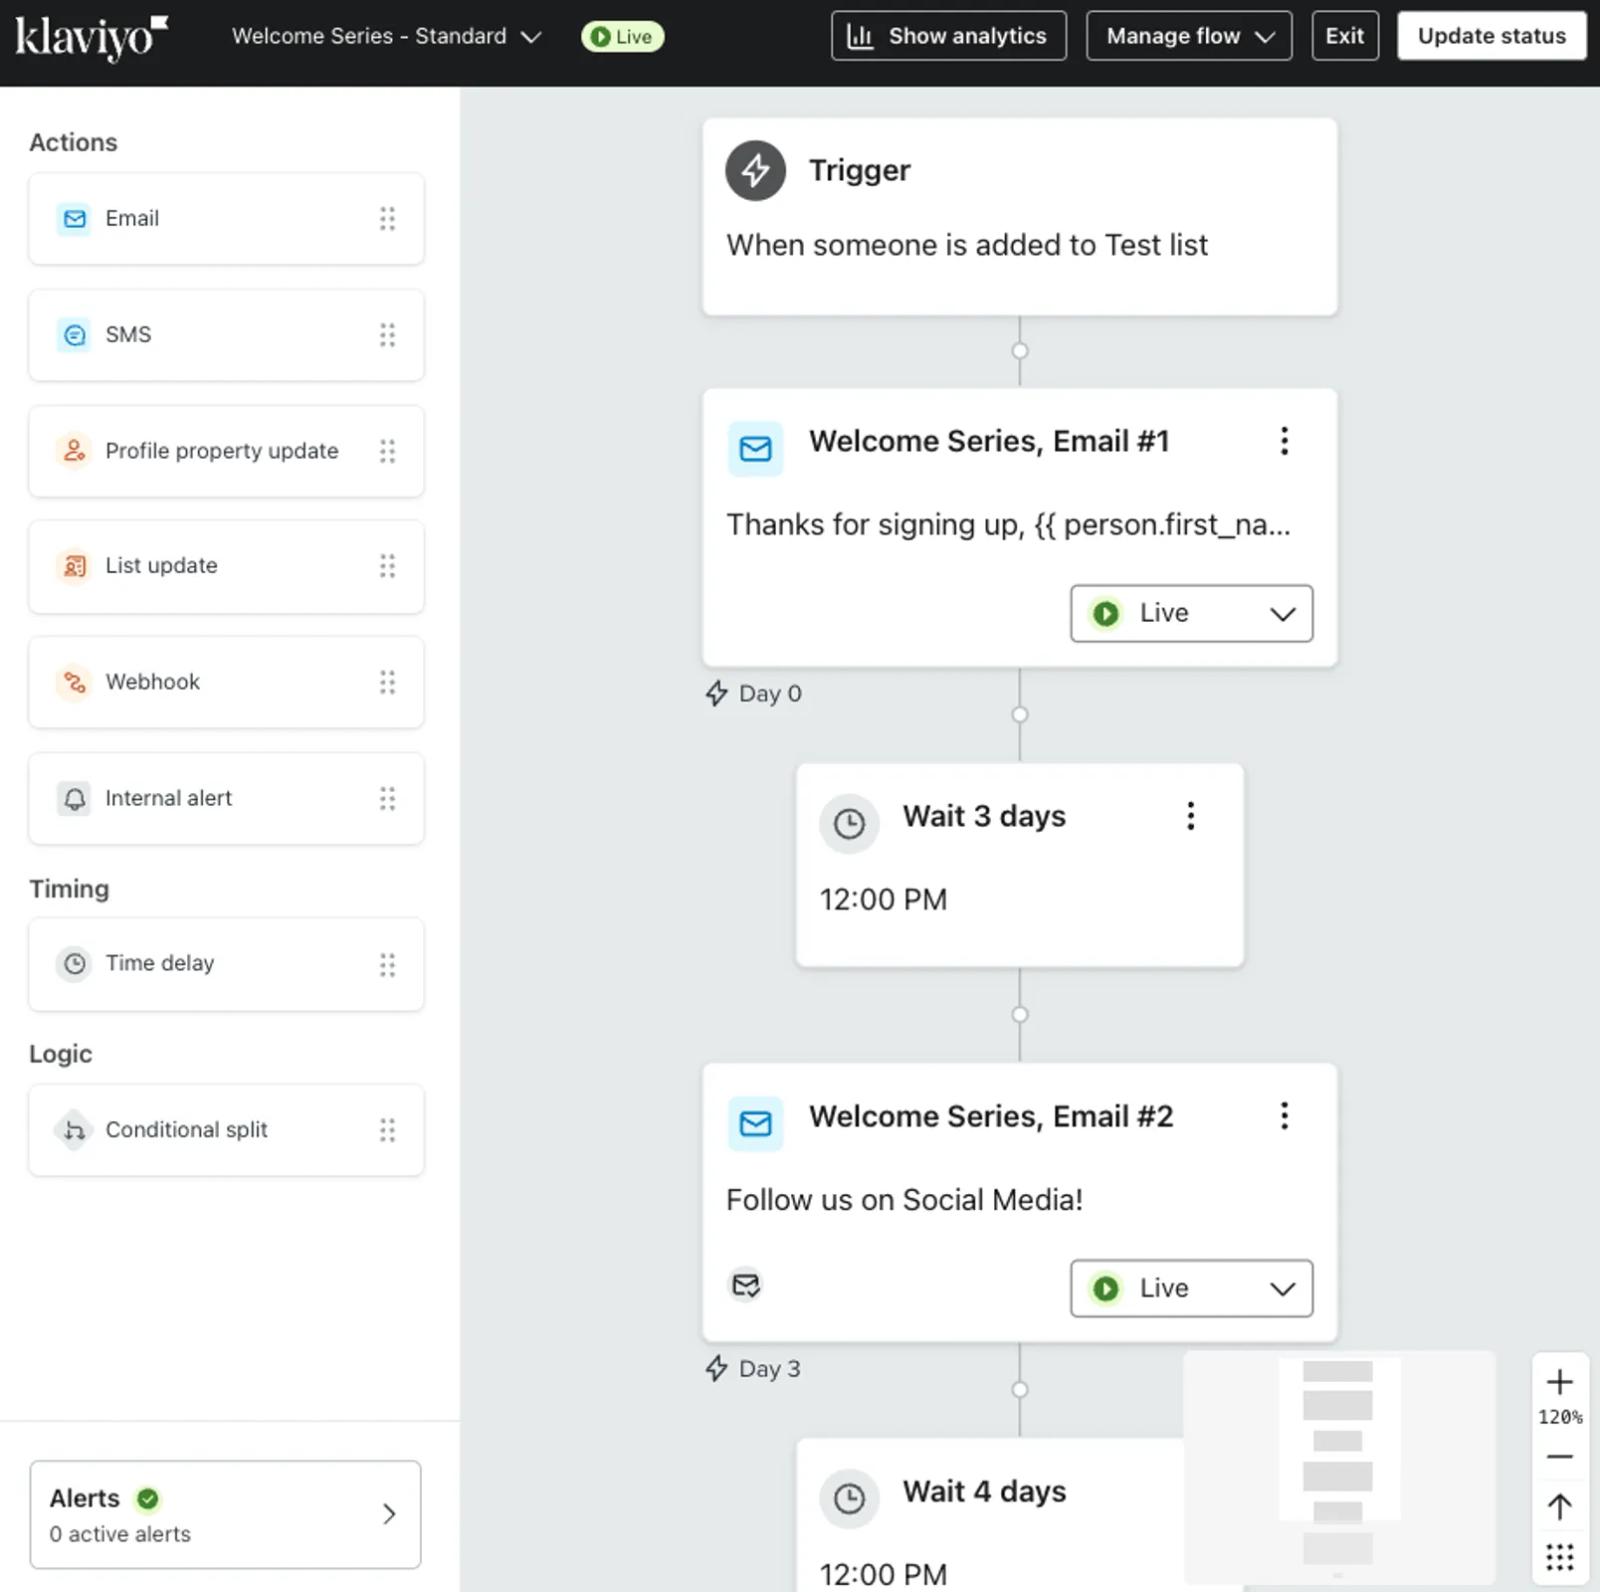Click the Time delay label
Viewport: 1600px width, 1592px height.
(x=160, y=963)
